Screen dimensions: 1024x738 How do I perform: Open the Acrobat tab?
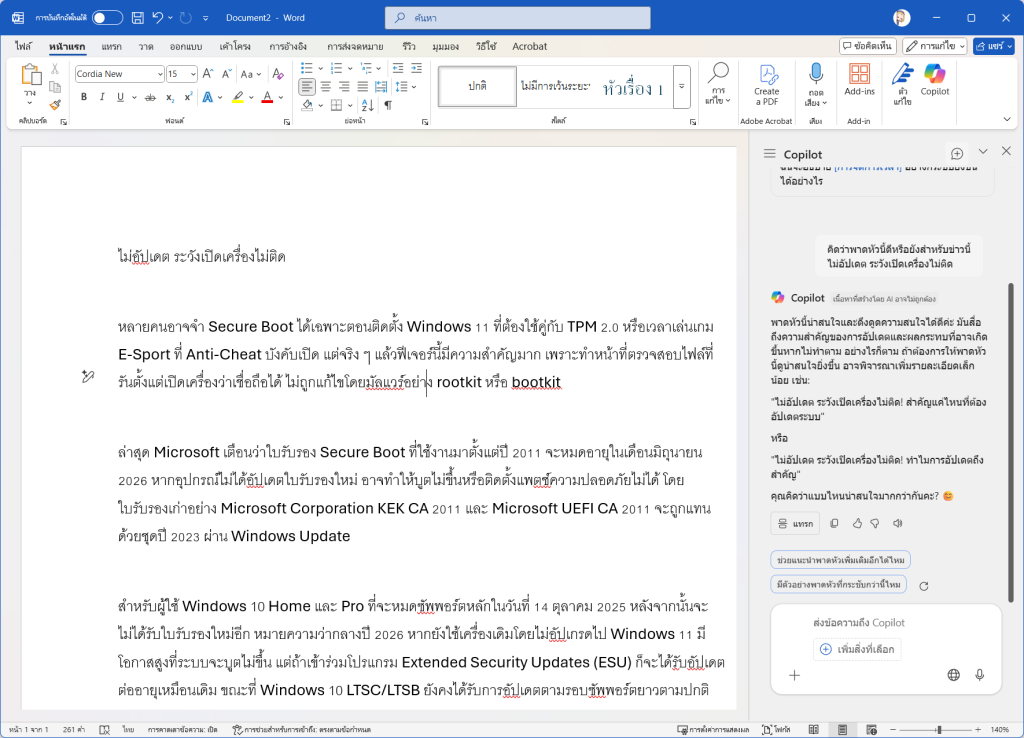tap(530, 46)
